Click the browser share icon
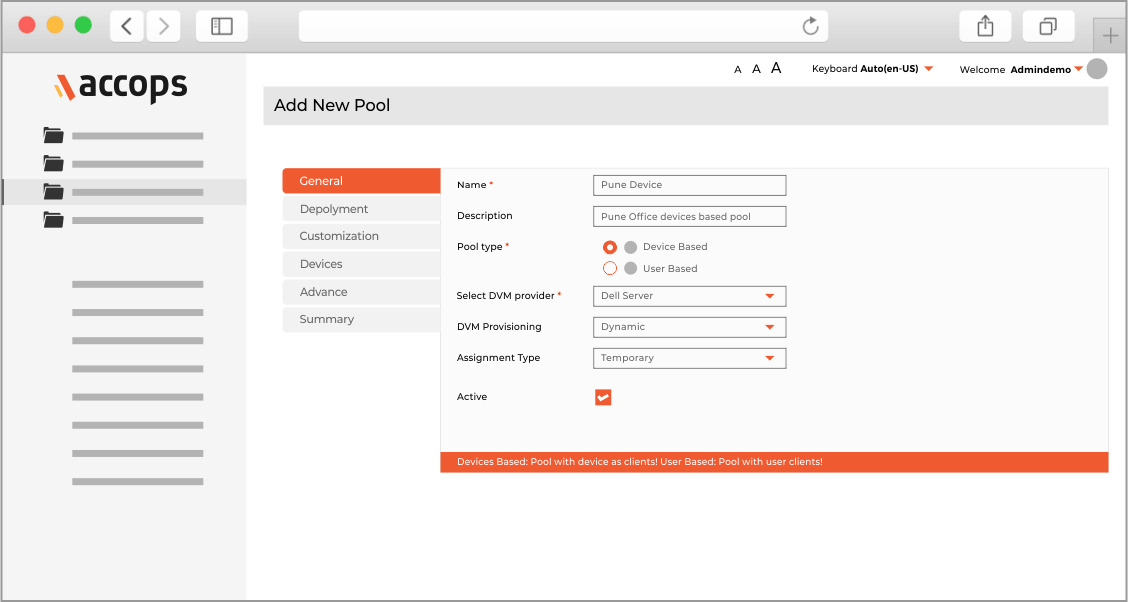This screenshot has height=602, width=1128. tap(985, 27)
